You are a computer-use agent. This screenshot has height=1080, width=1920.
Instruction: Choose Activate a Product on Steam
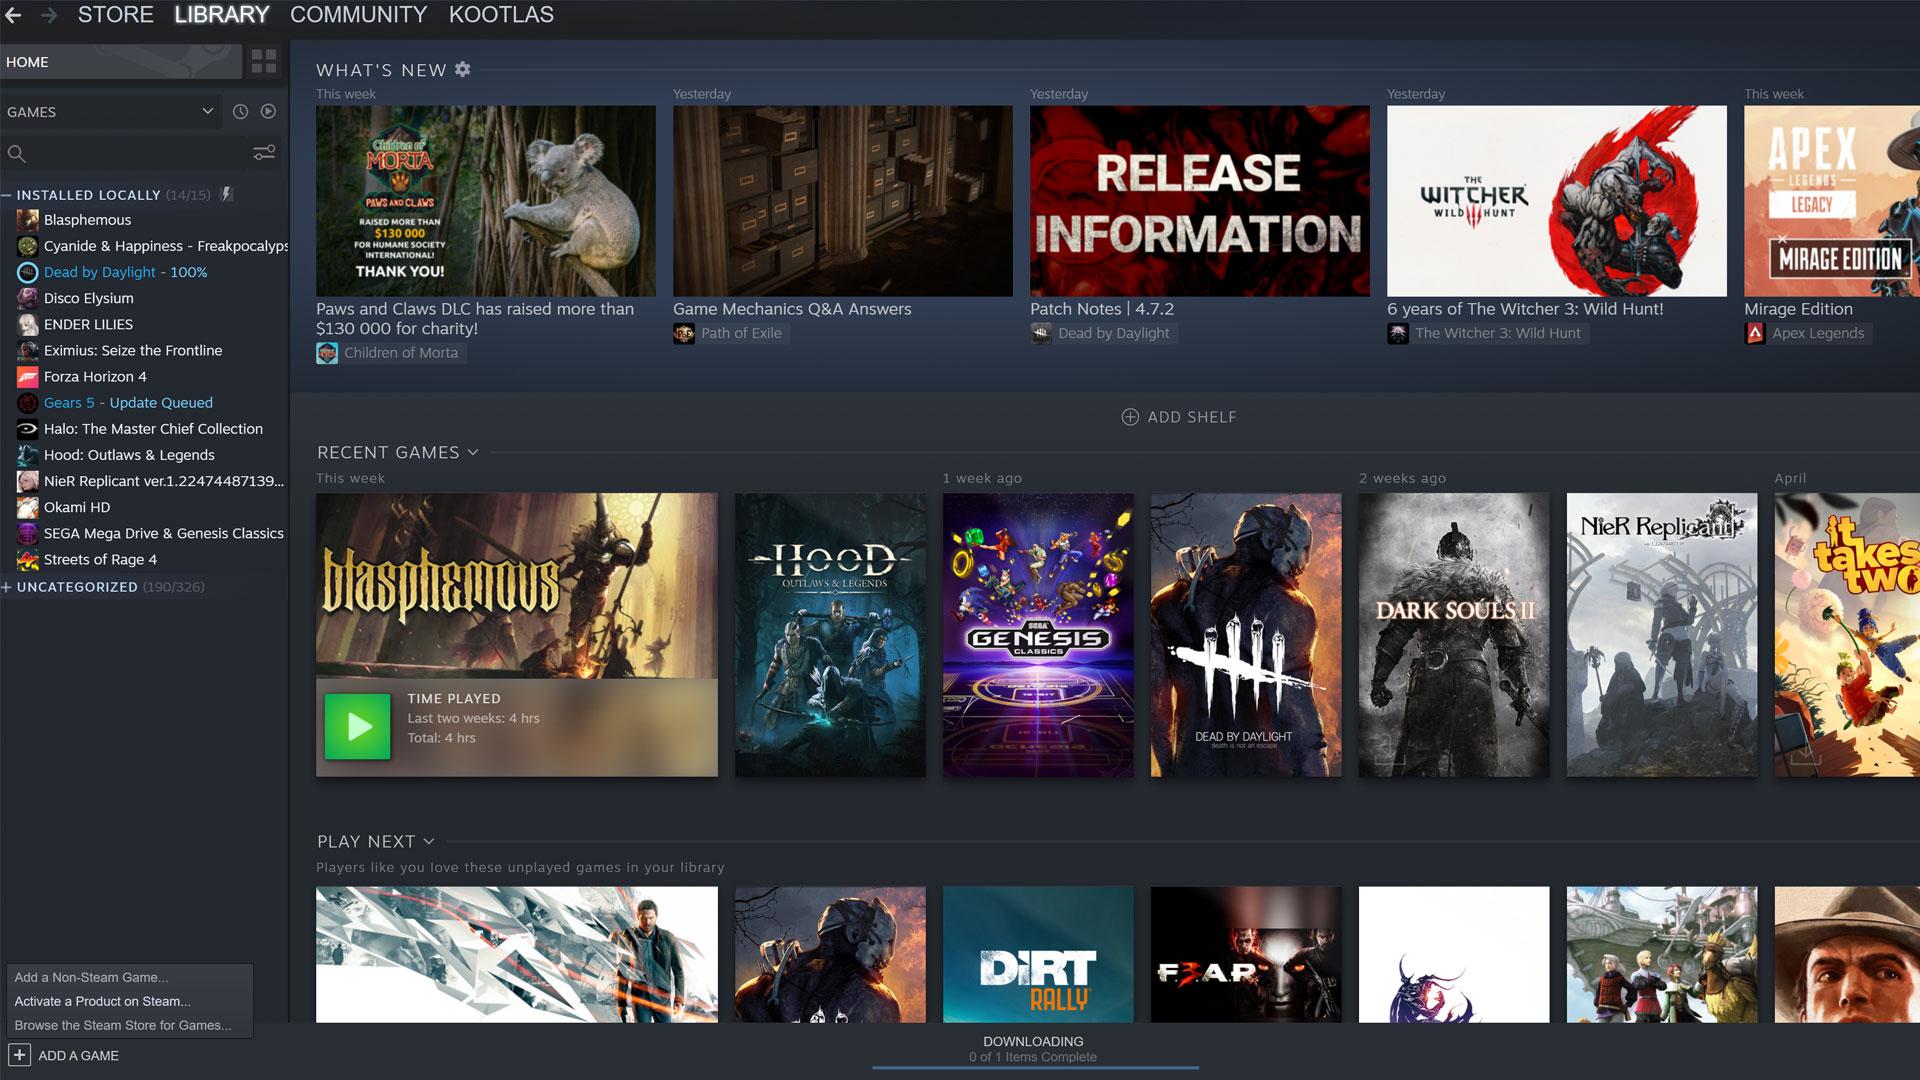click(x=129, y=1001)
